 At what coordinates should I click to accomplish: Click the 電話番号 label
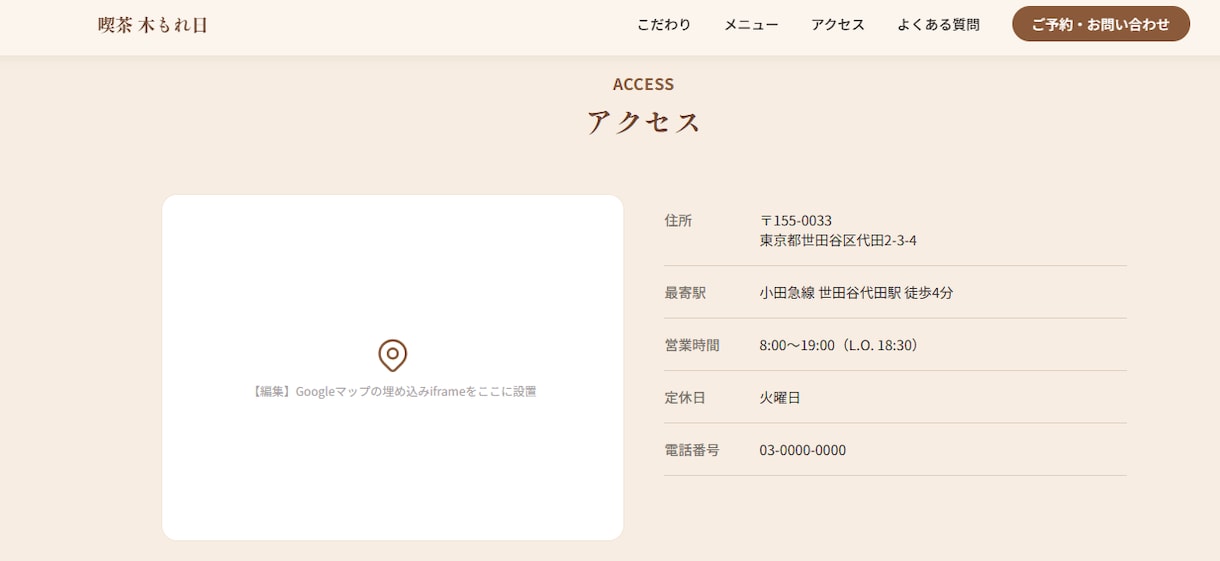coord(692,450)
